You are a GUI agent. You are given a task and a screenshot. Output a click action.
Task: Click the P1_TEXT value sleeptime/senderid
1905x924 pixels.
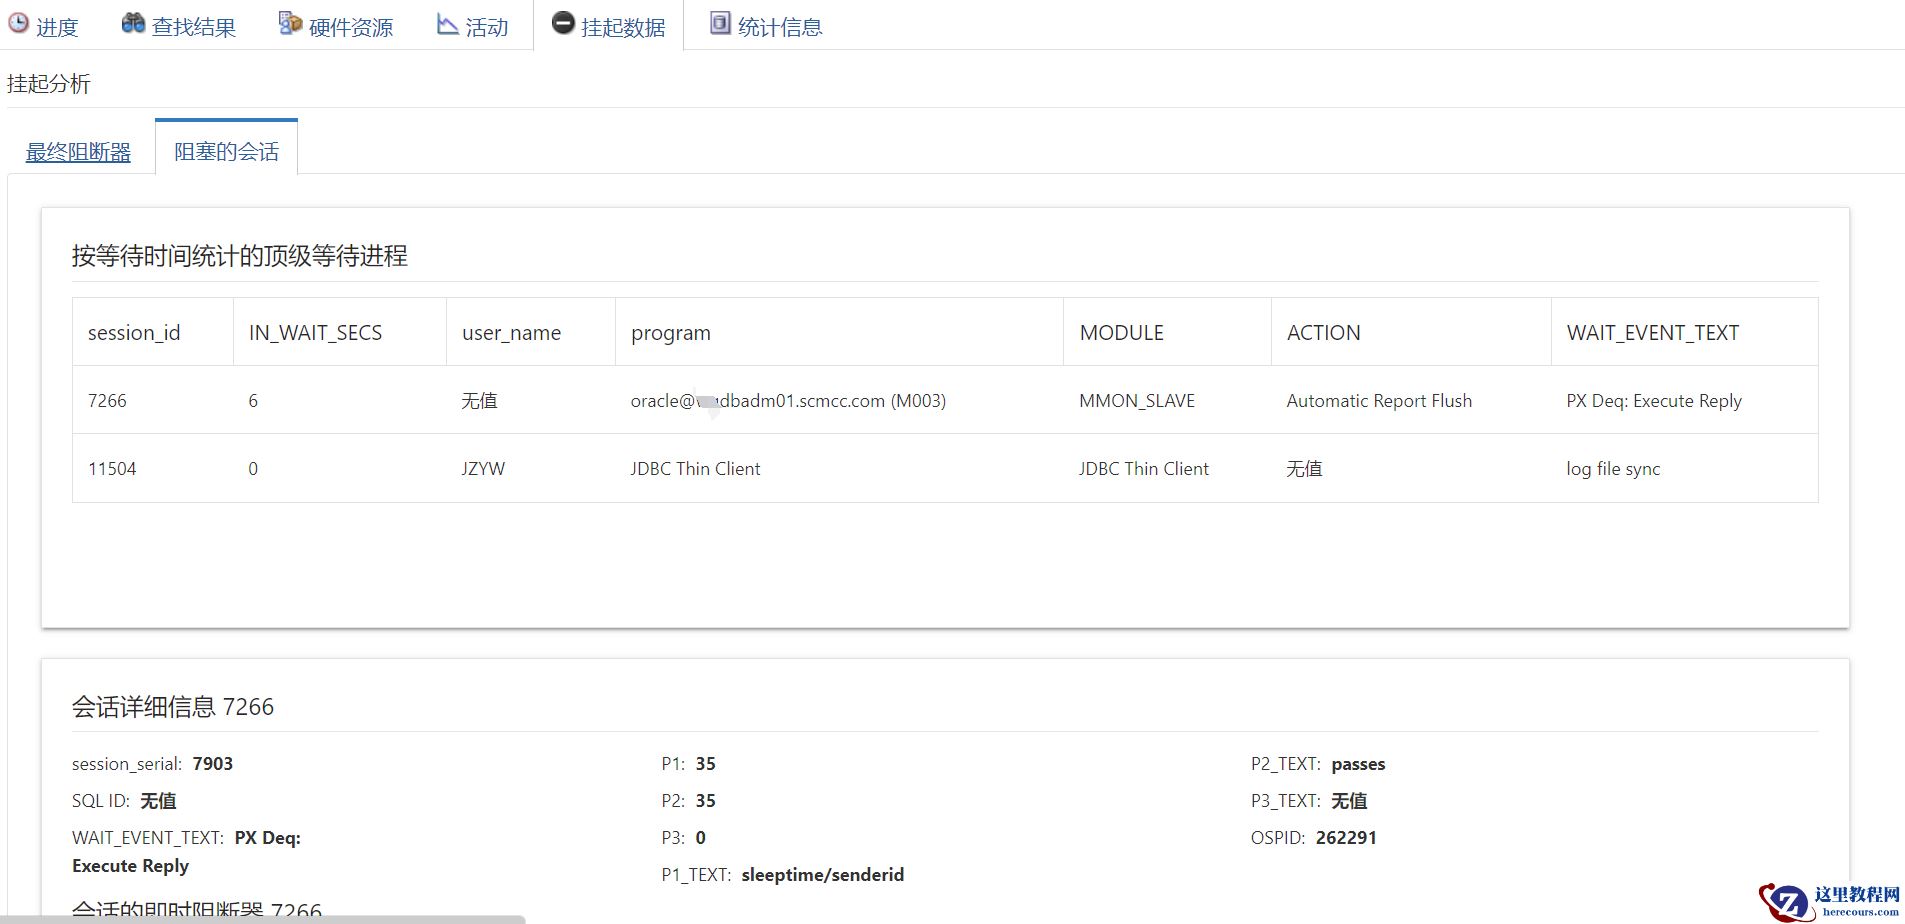(822, 875)
